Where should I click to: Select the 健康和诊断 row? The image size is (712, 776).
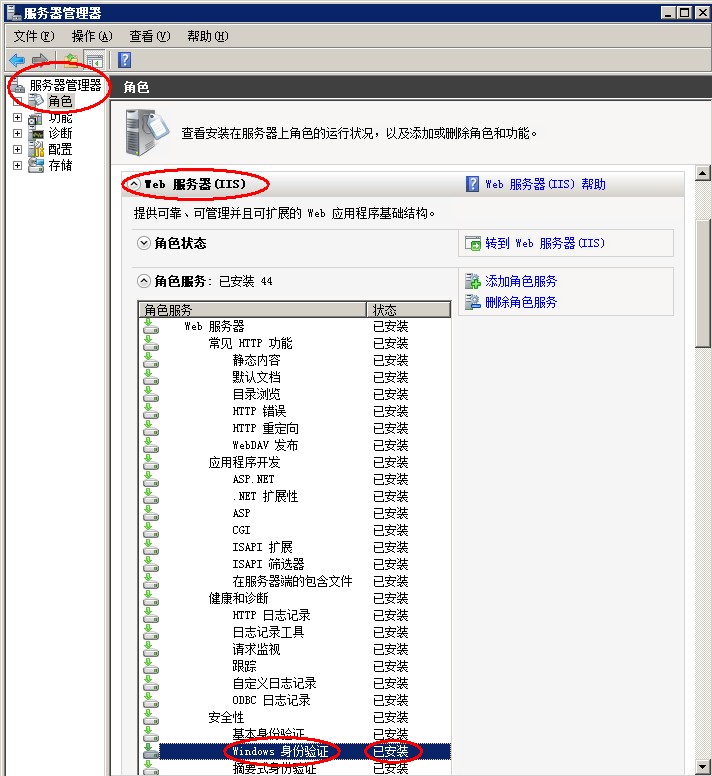pyautogui.click(x=295, y=598)
